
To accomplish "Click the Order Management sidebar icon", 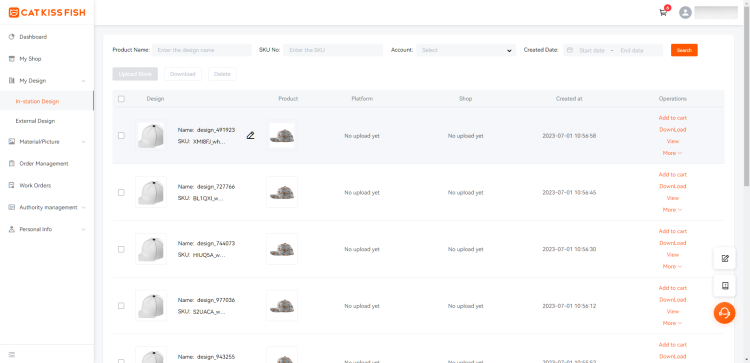I will (12, 164).
